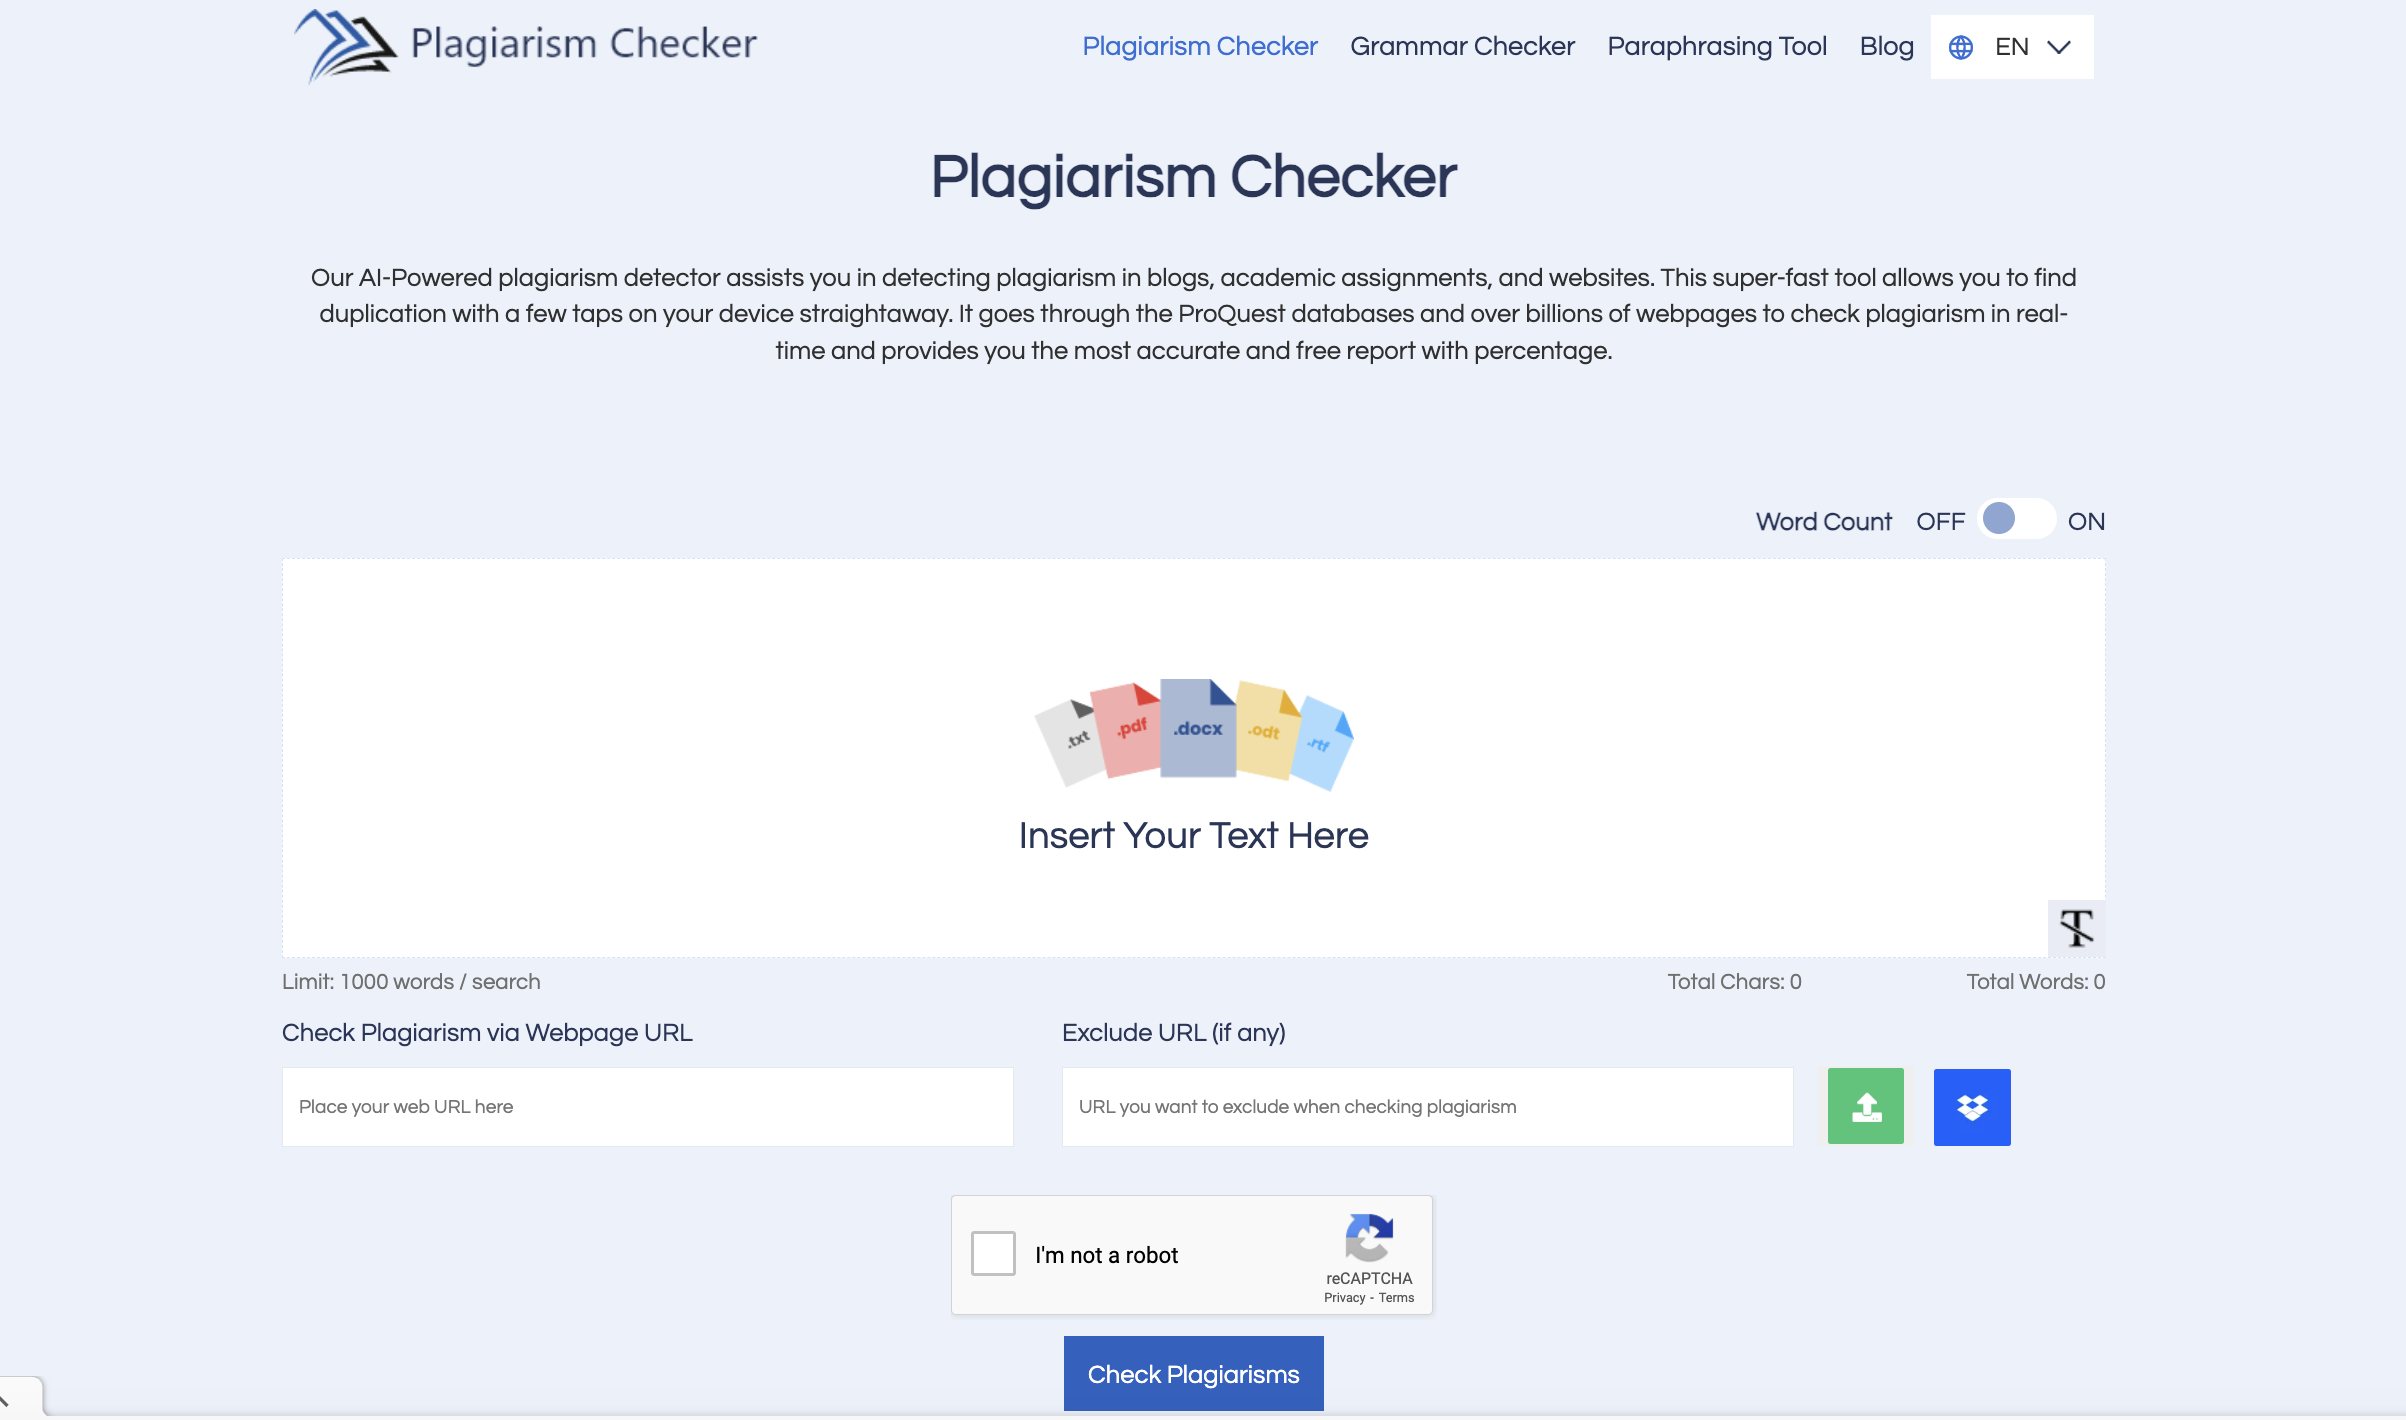Click the Check Plagiarisms button
This screenshot has width=2406, height=1420.
[x=1193, y=1373]
